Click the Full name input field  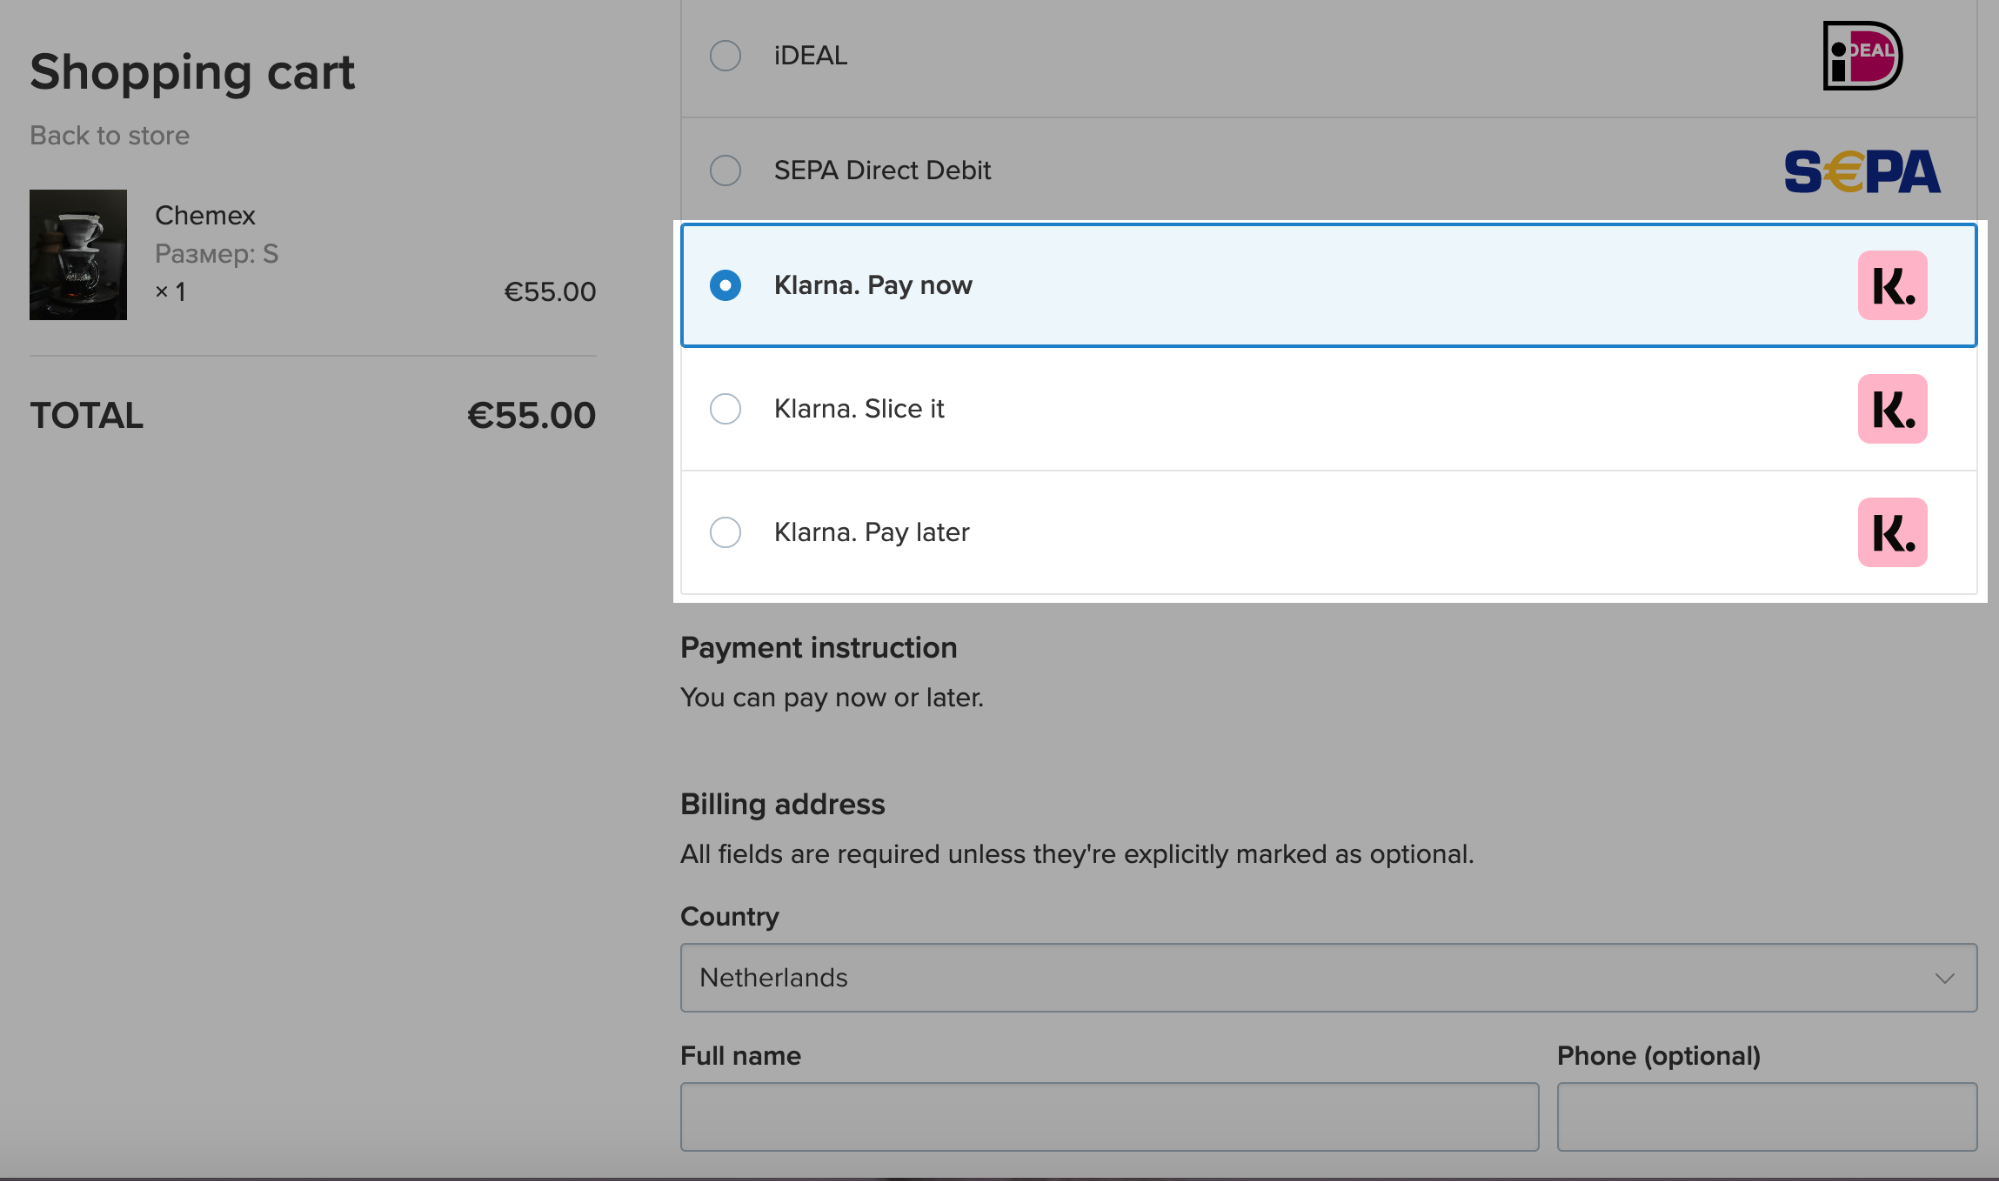(1108, 1116)
